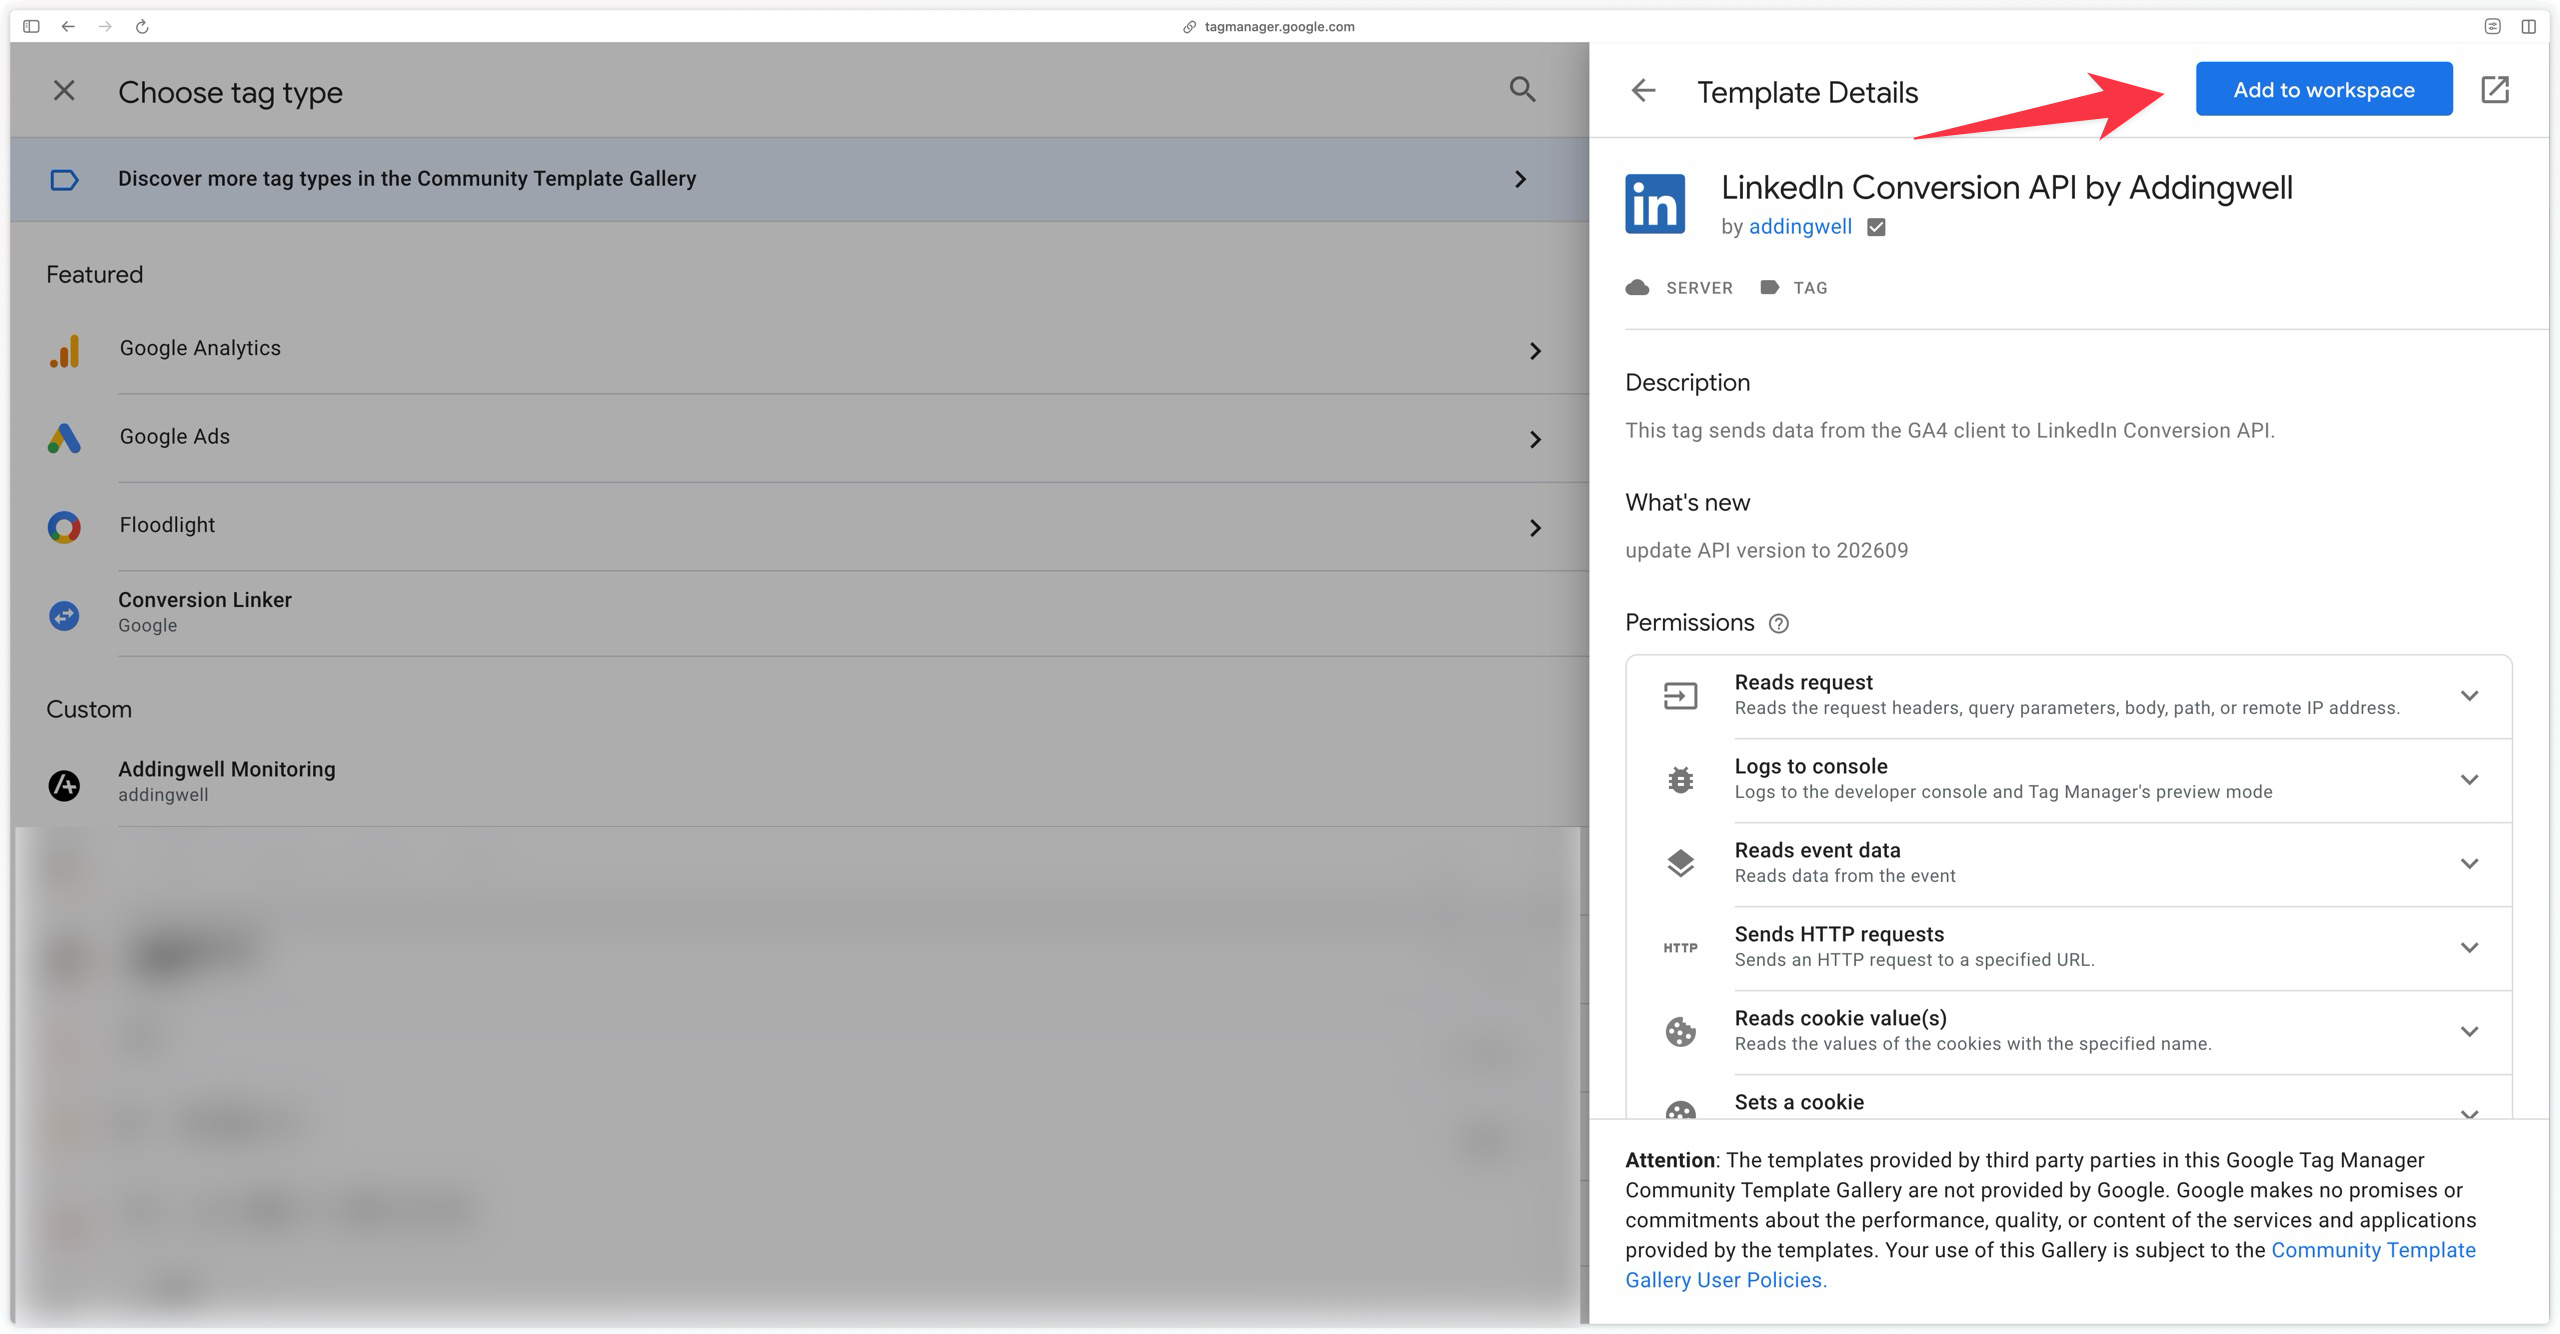Select the Addingwell Monitoring custom tag

pos(799,783)
